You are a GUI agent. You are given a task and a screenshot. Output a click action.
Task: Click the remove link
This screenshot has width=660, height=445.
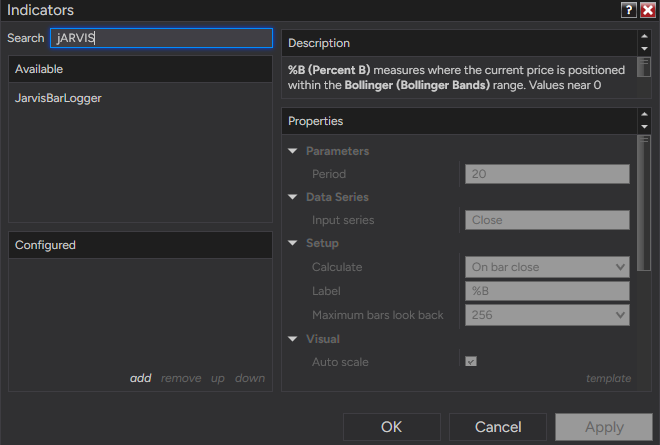(x=181, y=378)
